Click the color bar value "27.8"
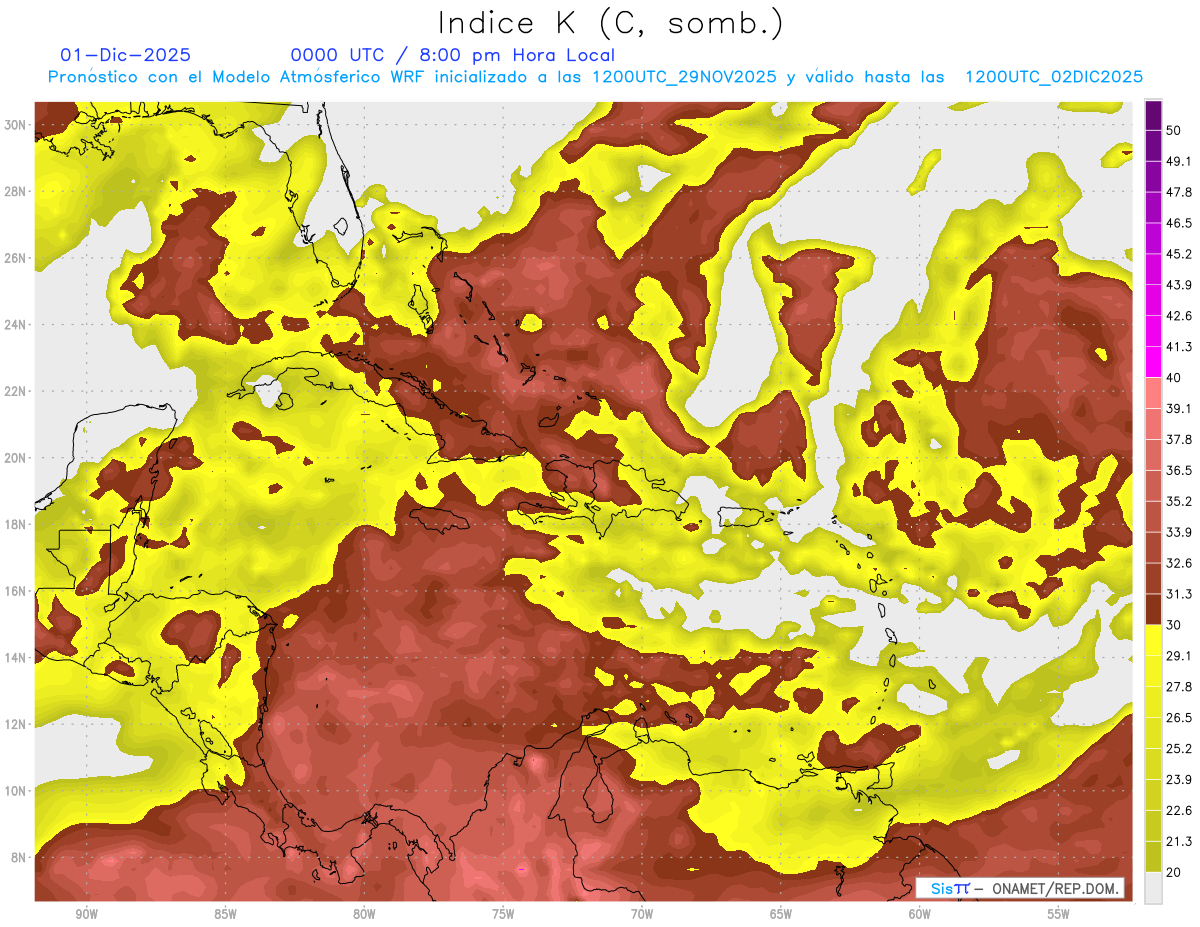 [x=1179, y=687]
